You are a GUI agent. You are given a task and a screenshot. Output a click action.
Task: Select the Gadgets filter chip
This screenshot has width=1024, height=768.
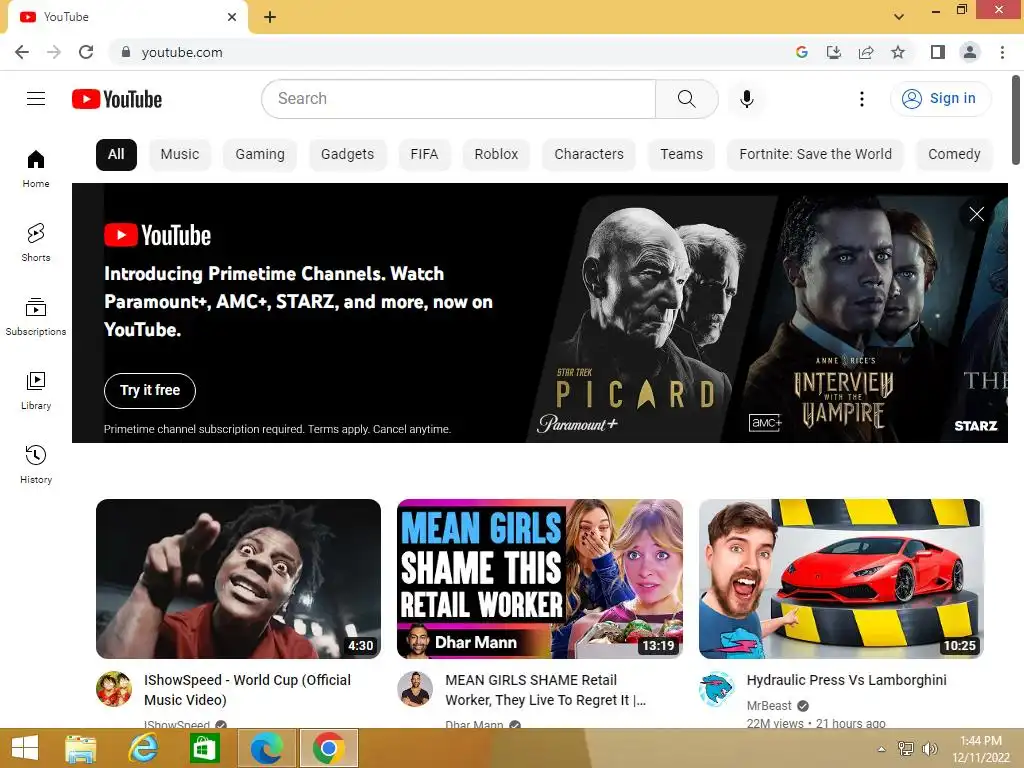[x=347, y=155]
